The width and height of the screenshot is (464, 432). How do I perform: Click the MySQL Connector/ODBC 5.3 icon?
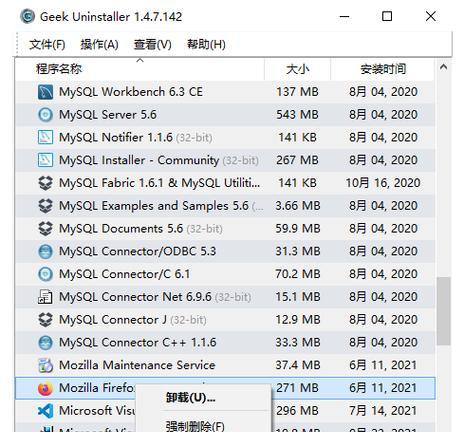click(x=45, y=251)
